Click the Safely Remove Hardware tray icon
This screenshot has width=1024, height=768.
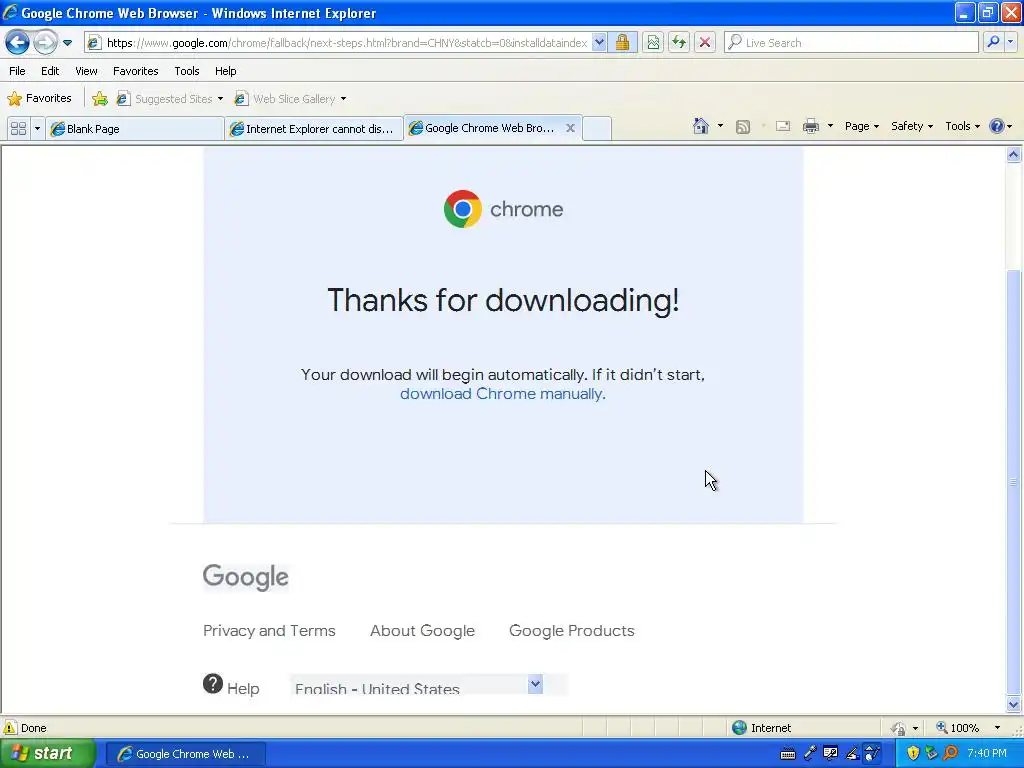pos(932,754)
